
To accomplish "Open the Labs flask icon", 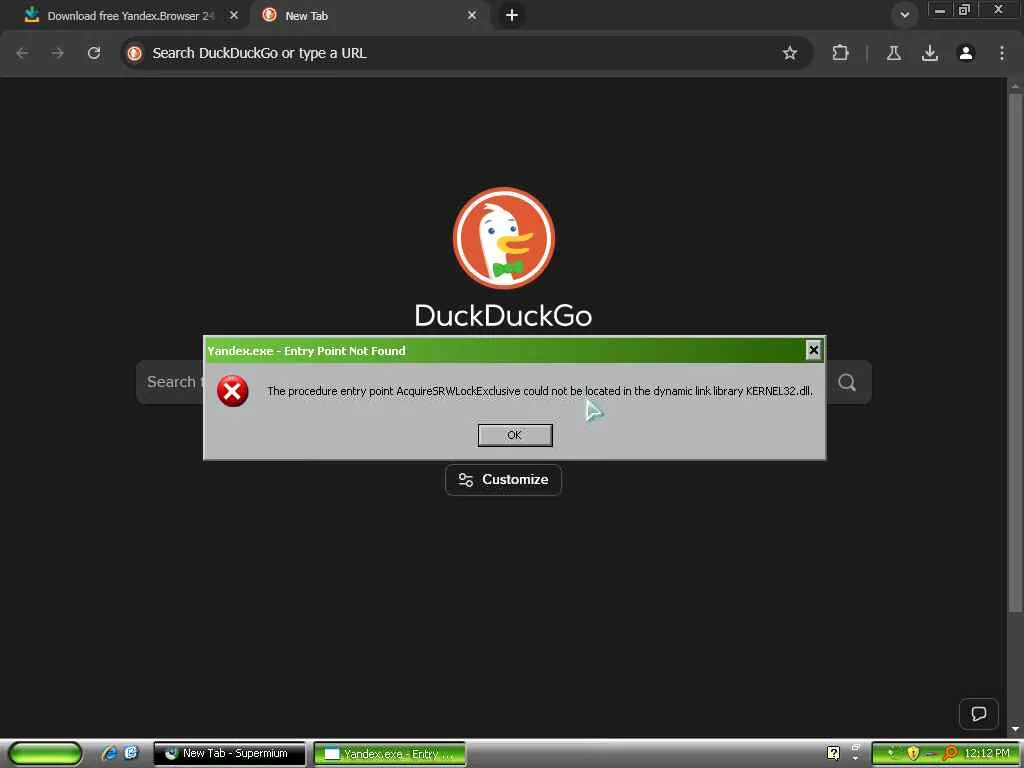I will 894,53.
